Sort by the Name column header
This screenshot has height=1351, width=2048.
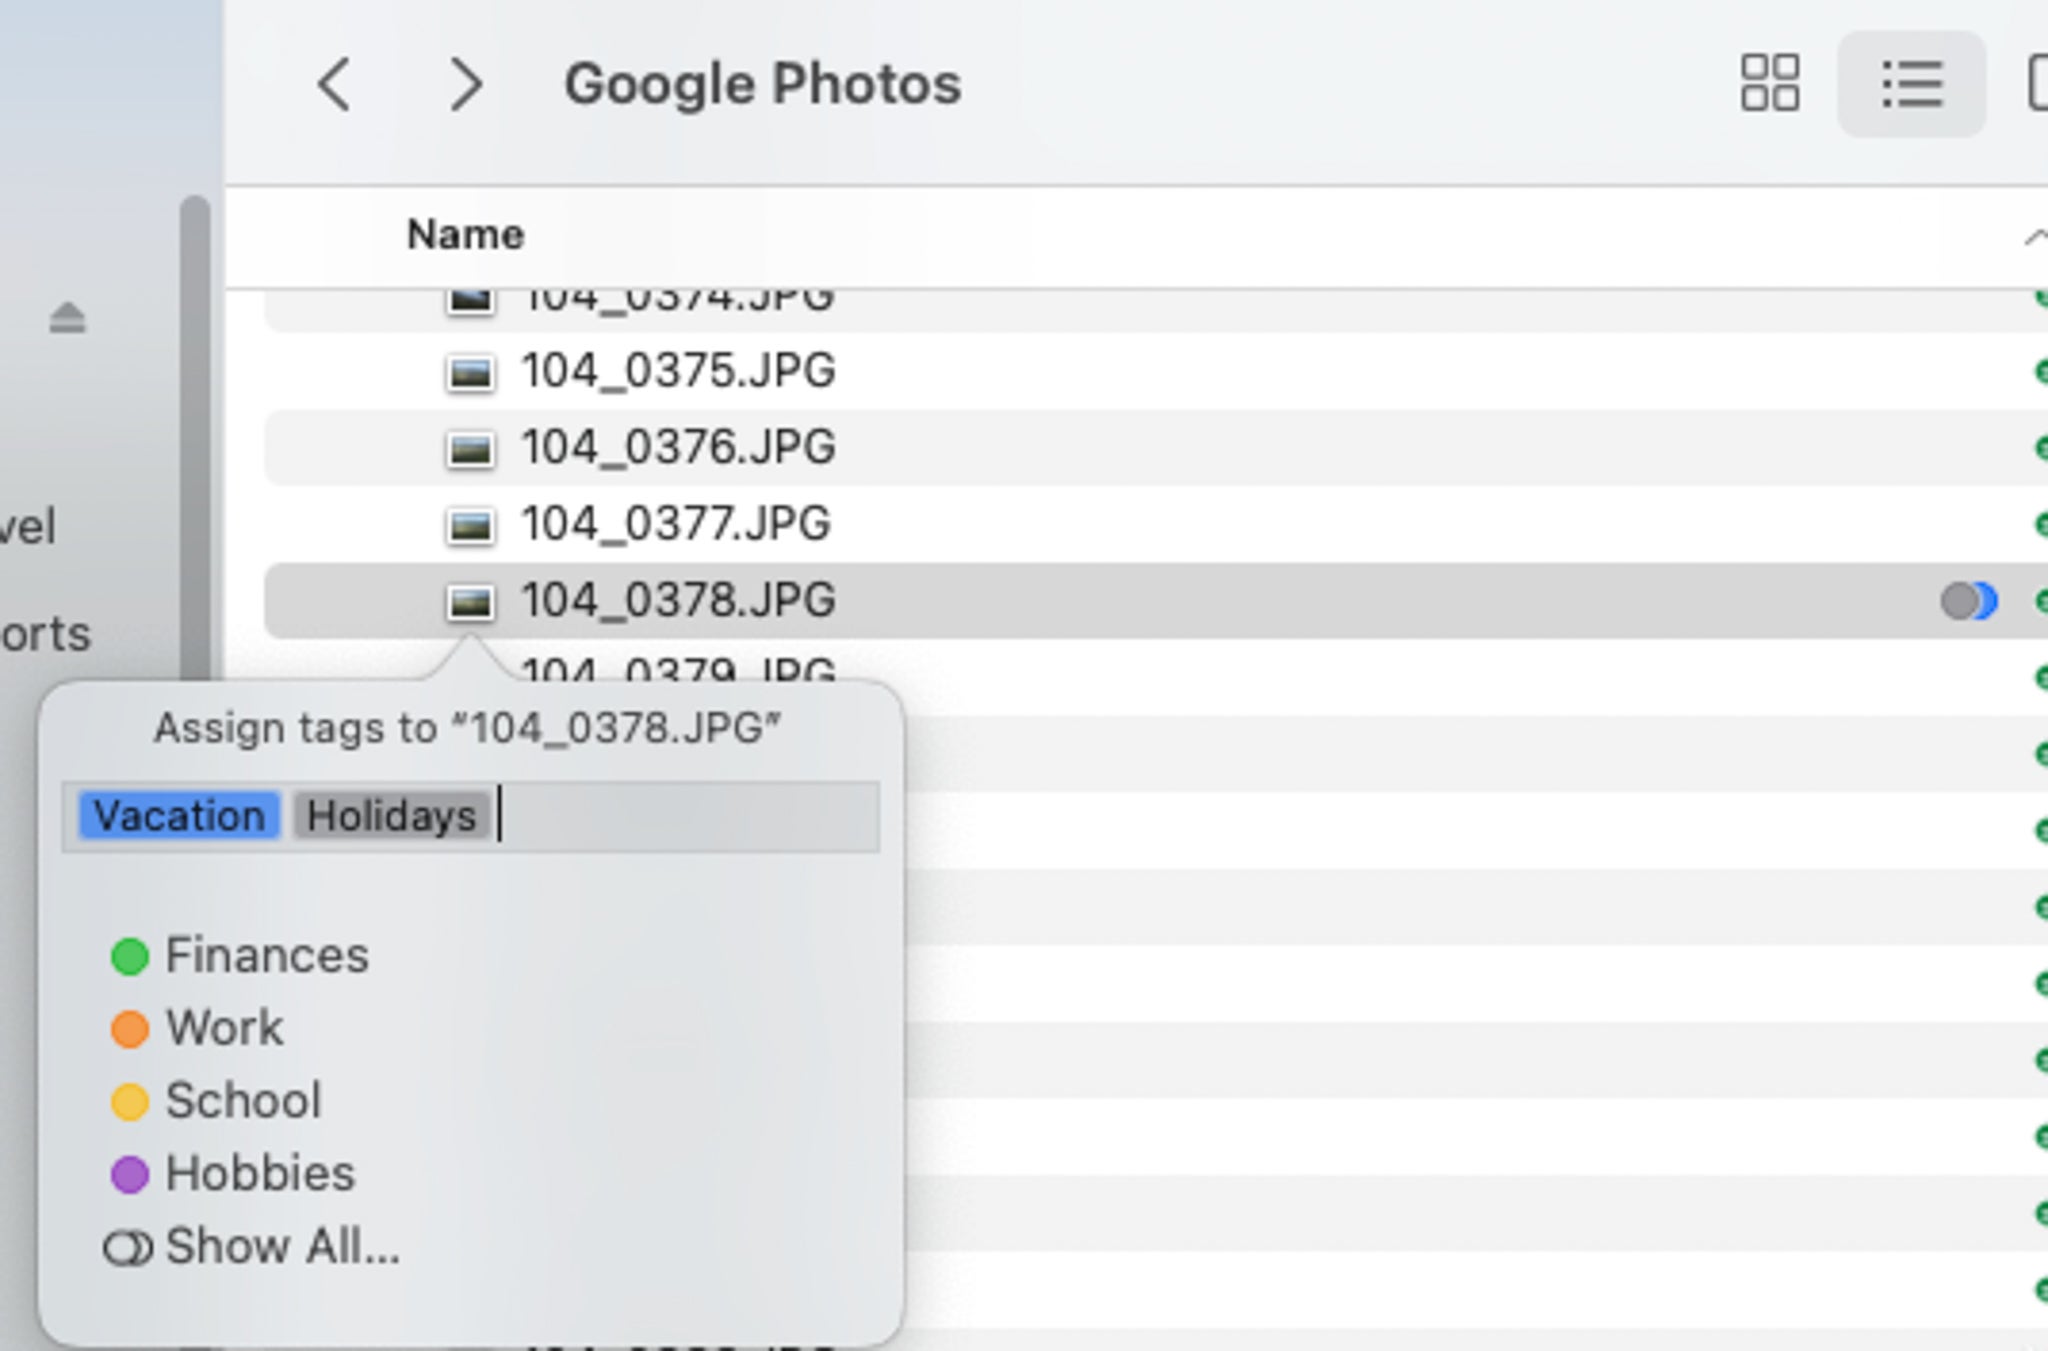coord(465,235)
